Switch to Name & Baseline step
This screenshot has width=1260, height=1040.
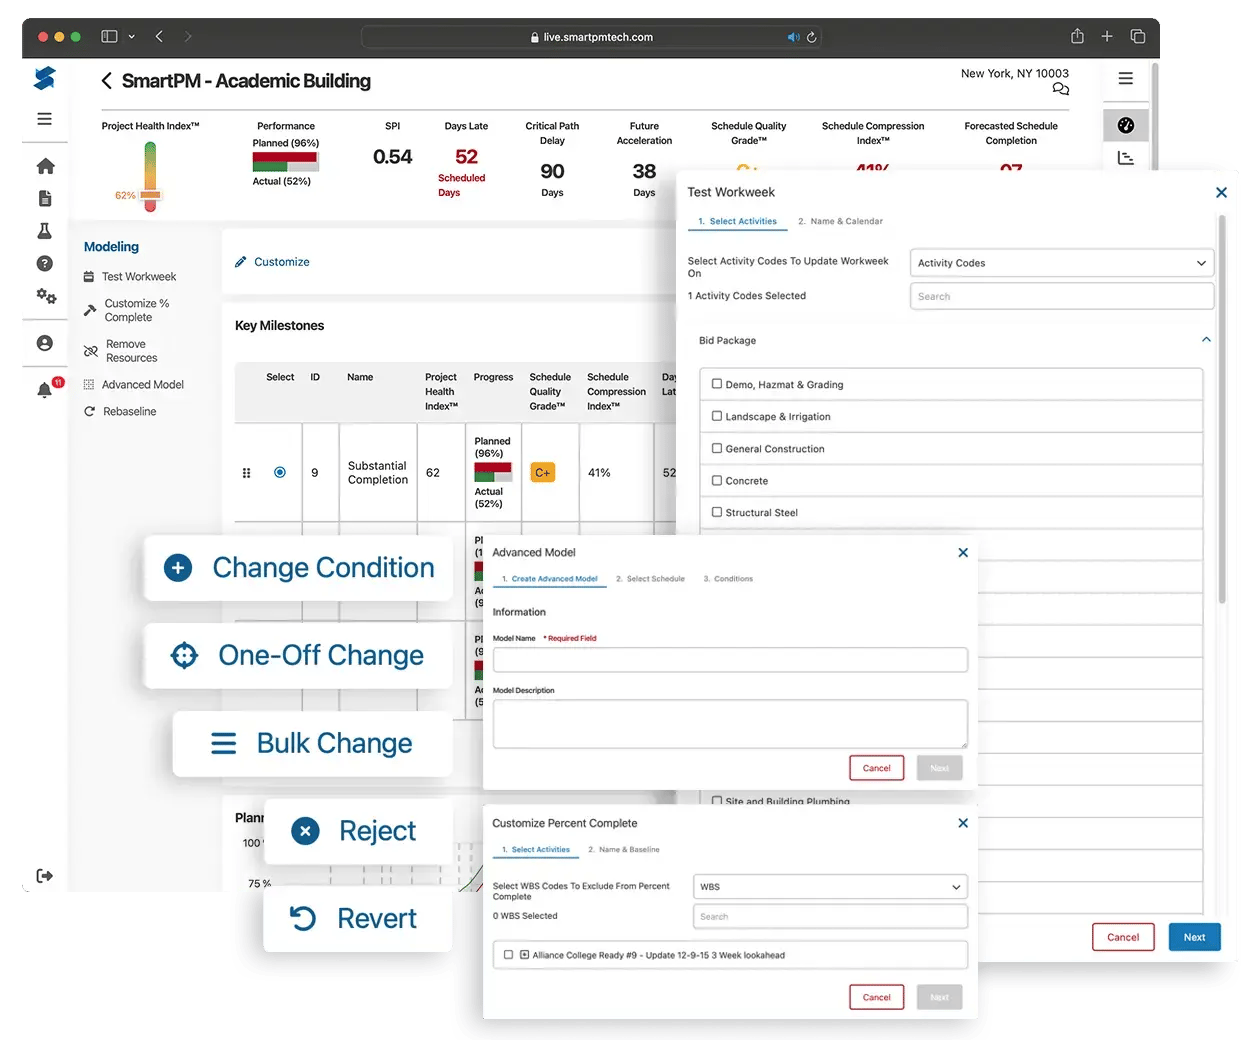(x=624, y=850)
